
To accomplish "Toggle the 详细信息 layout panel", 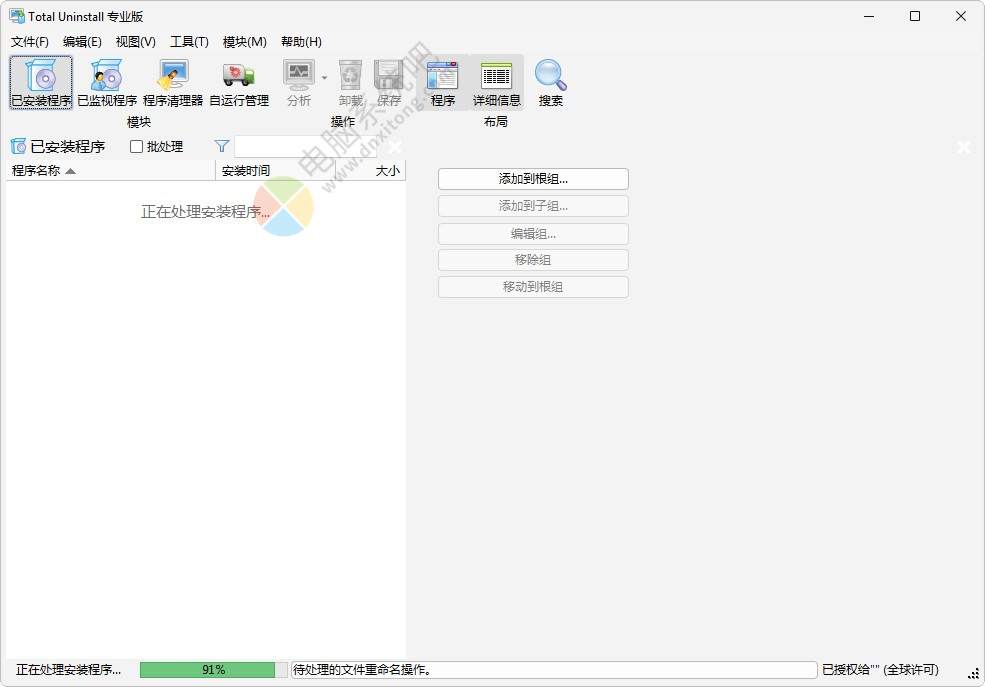I will click(496, 82).
